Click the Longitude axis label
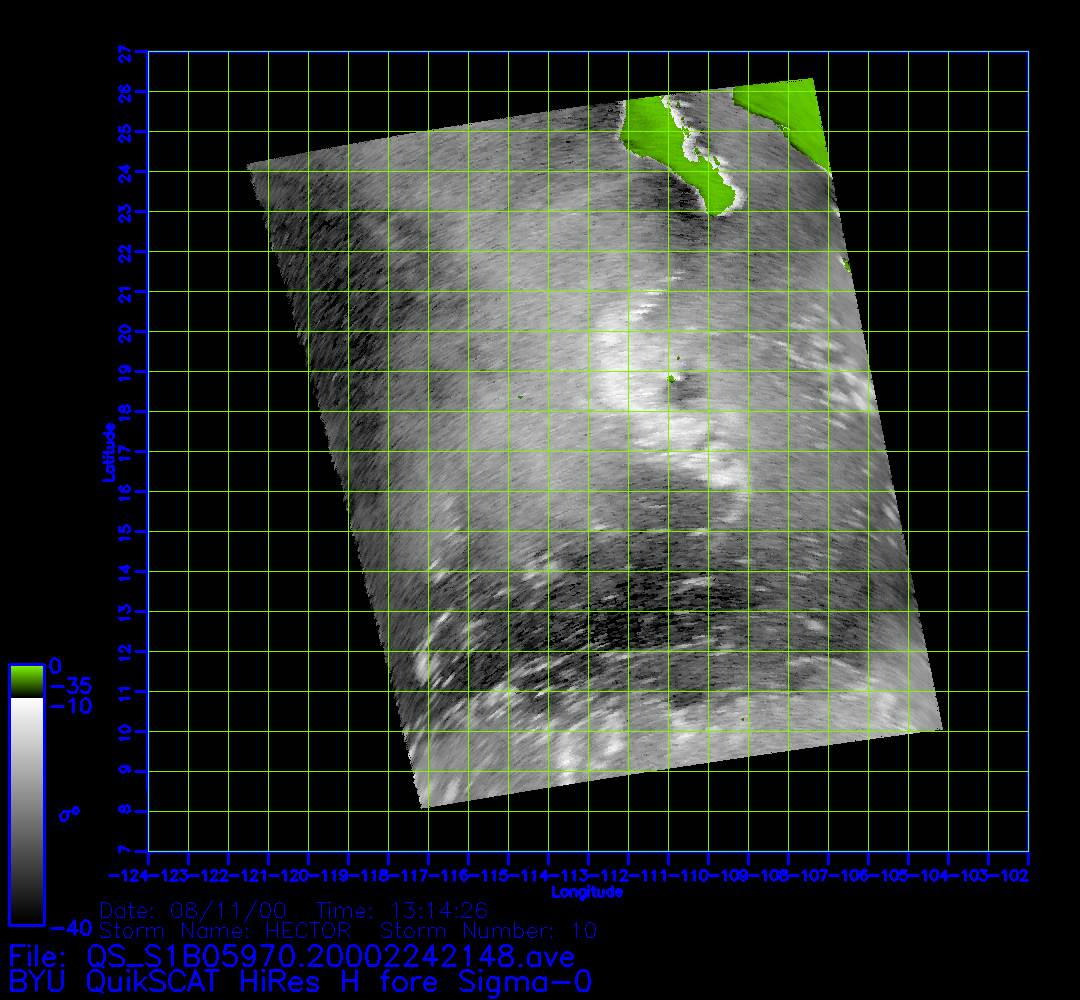This screenshot has width=1080, height=1000. click(587, 892)
